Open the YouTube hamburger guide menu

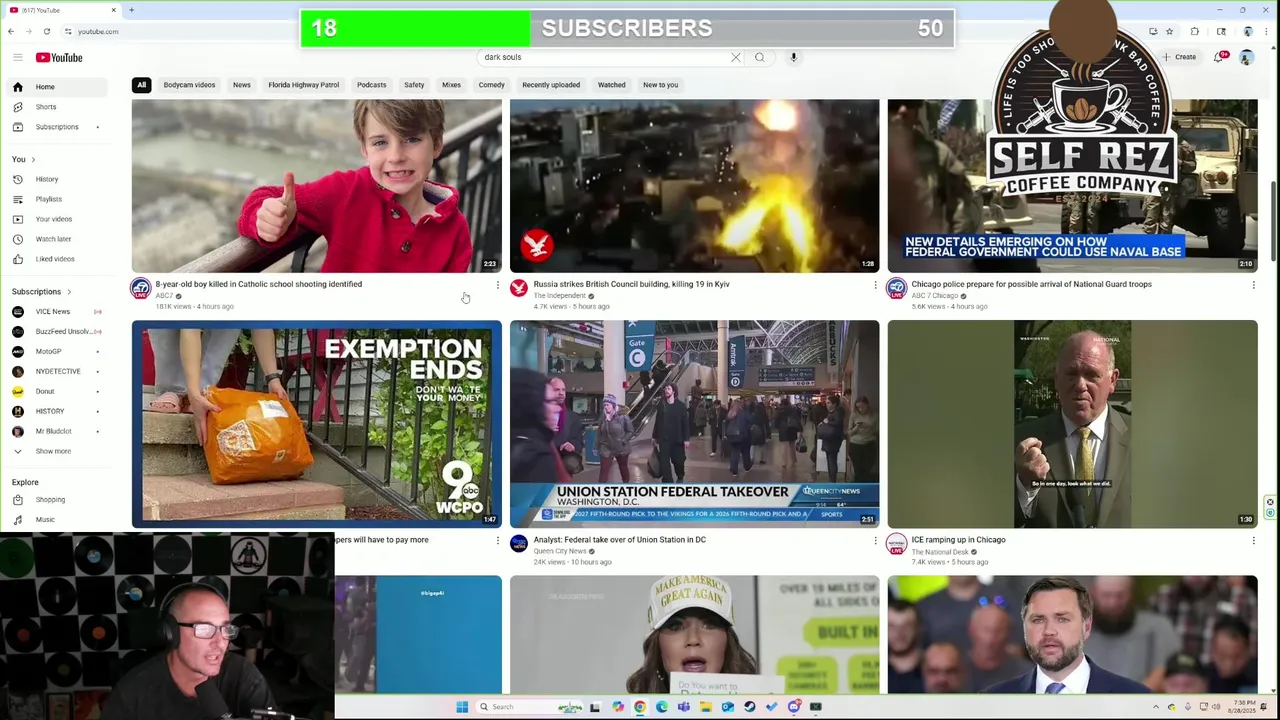[x=17, y=57]
